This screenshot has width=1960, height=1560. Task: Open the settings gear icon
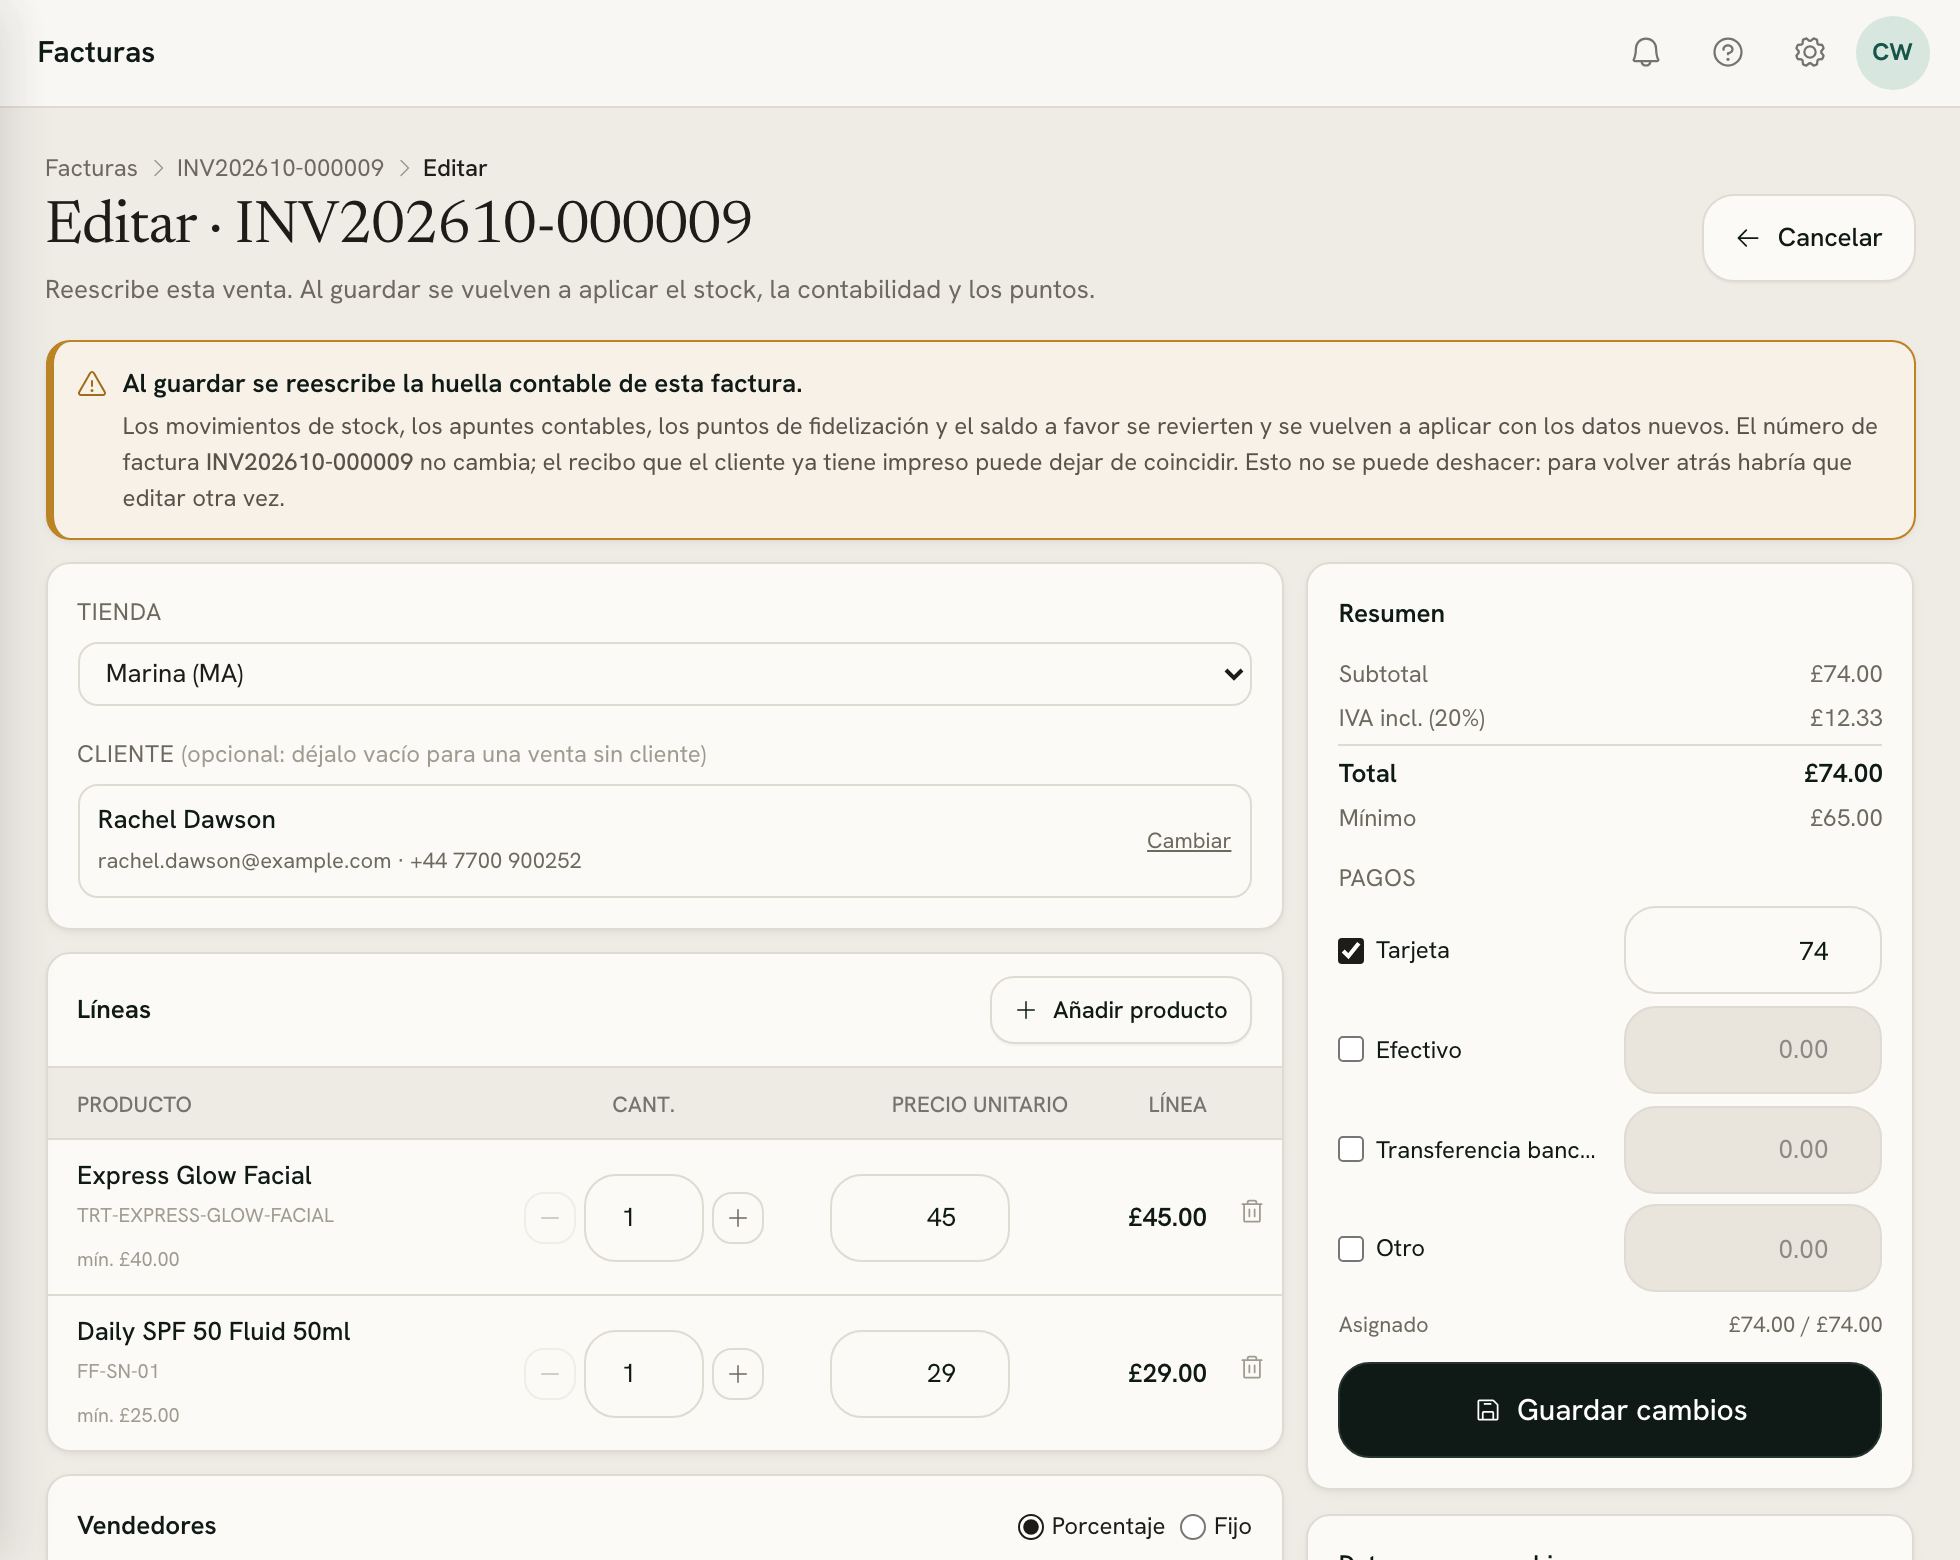pyautogui.click(x=1809, y=52)
